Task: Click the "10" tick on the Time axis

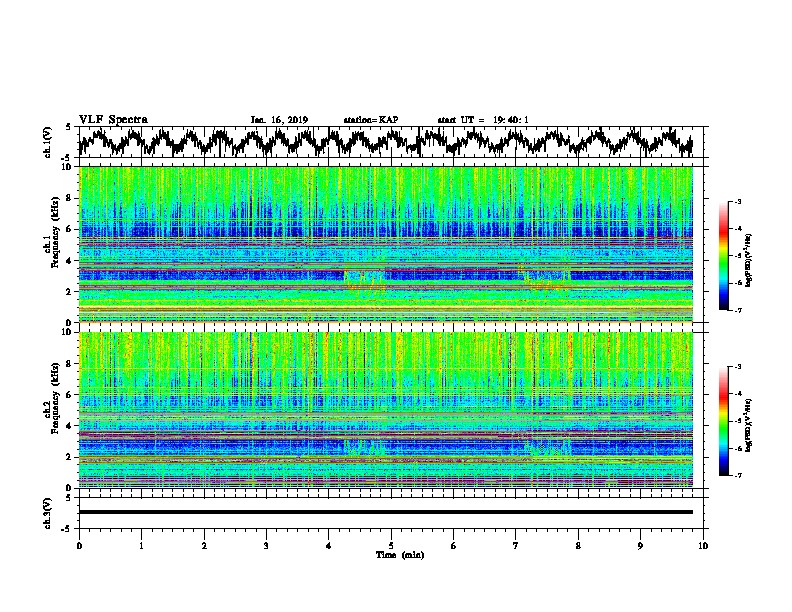Action: [703, 546]
